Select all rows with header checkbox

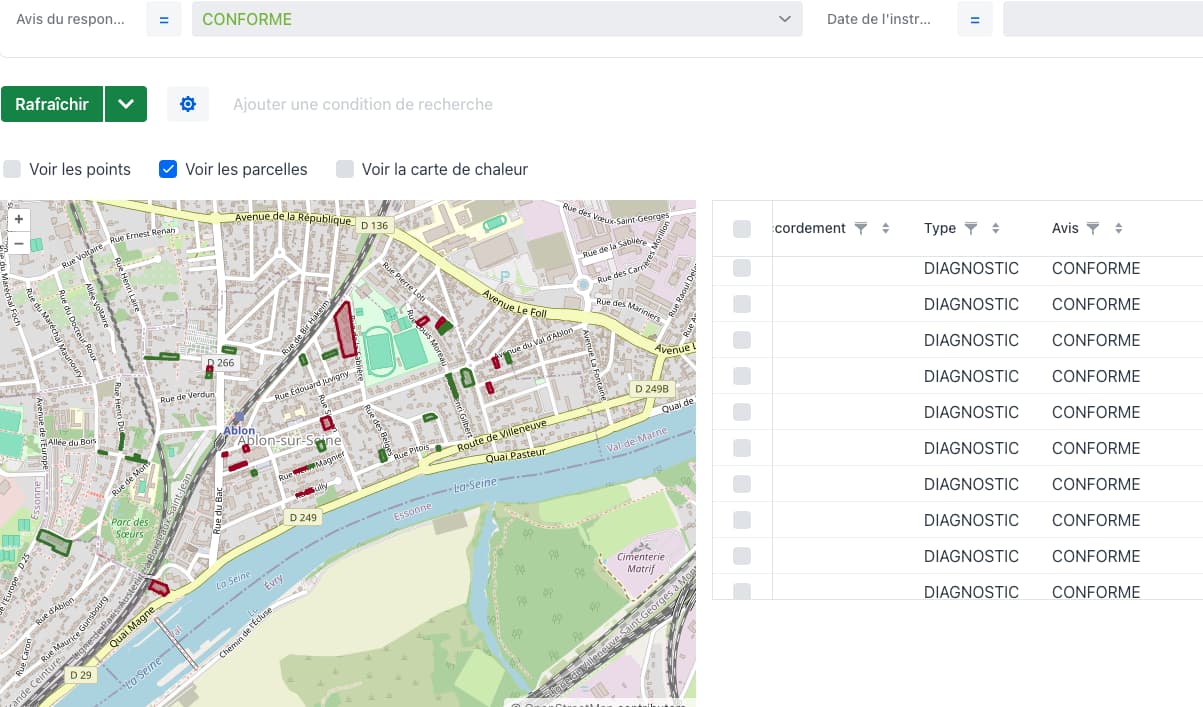pos(742,229)
